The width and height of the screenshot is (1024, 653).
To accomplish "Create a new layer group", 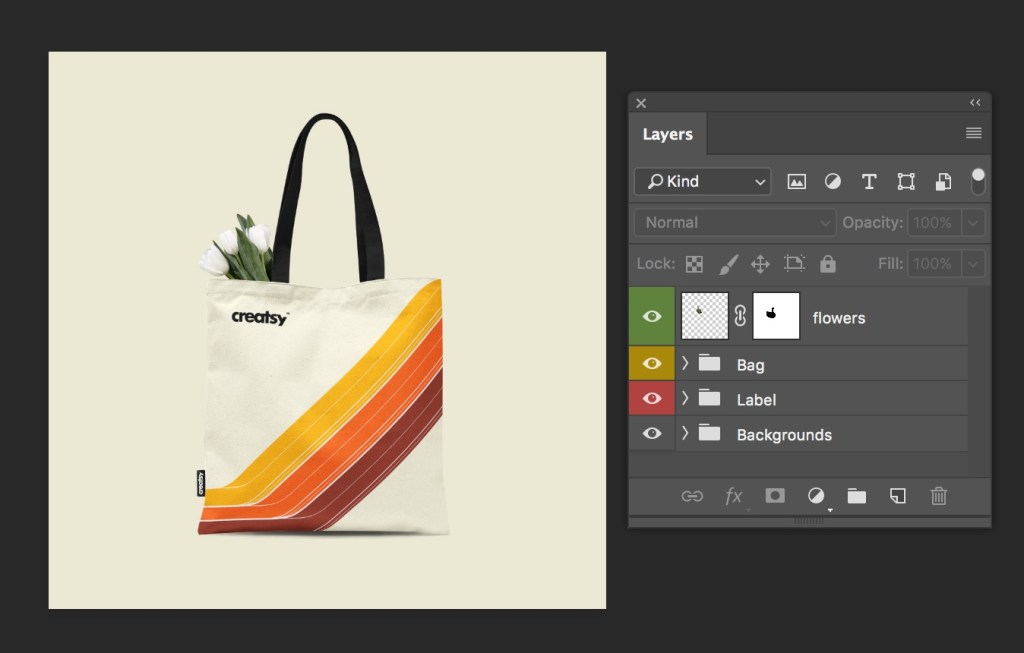I will coord(856,496).
